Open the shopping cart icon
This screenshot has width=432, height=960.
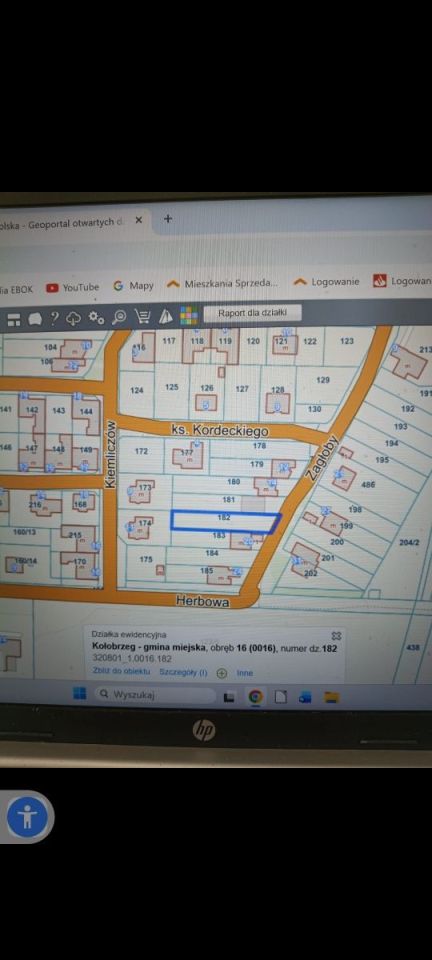point(143,317)
